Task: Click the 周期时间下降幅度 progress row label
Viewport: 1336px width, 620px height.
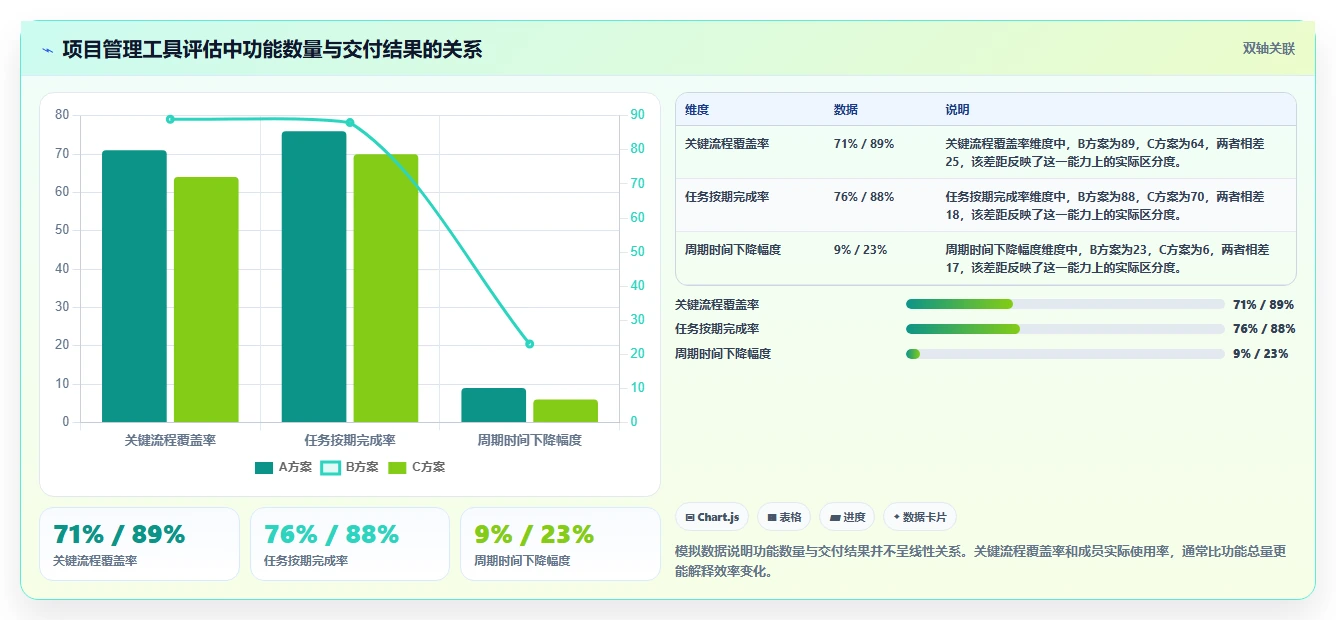Action: (723, 354)
